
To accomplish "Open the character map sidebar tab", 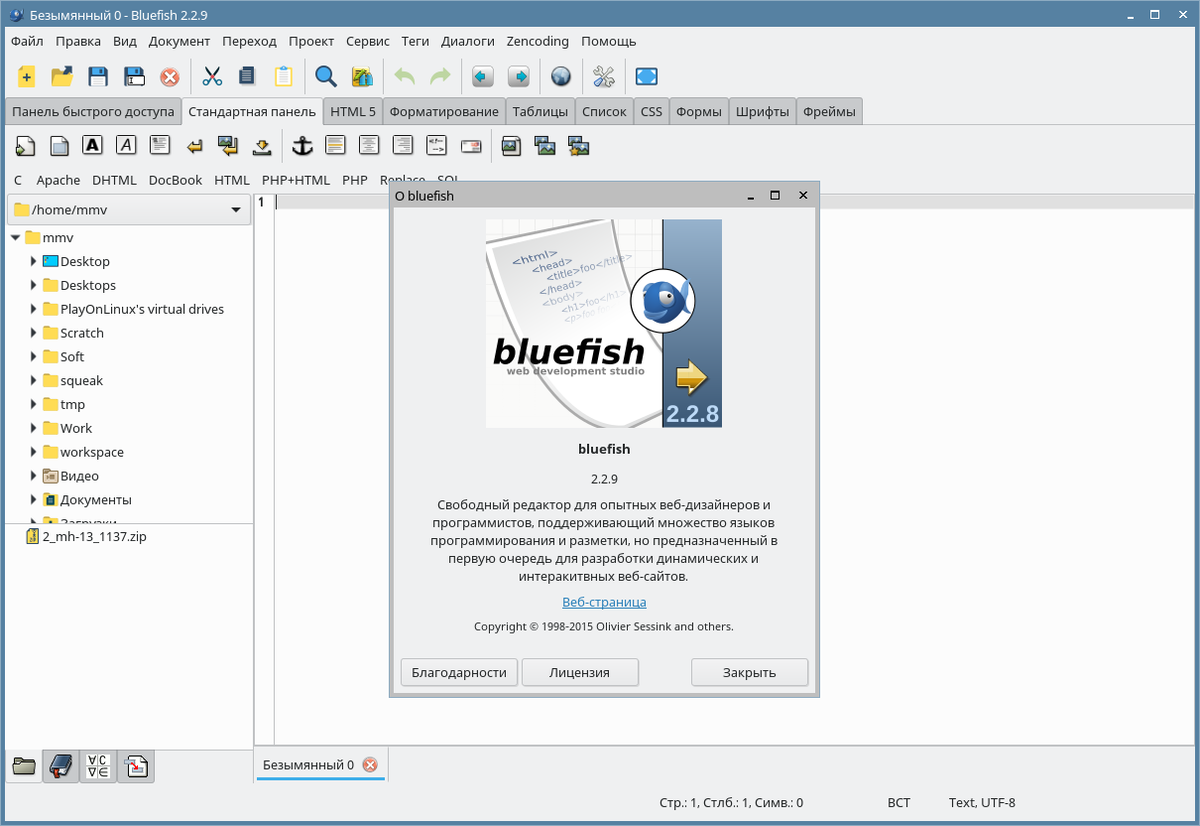I will click(x=98, y=766).
